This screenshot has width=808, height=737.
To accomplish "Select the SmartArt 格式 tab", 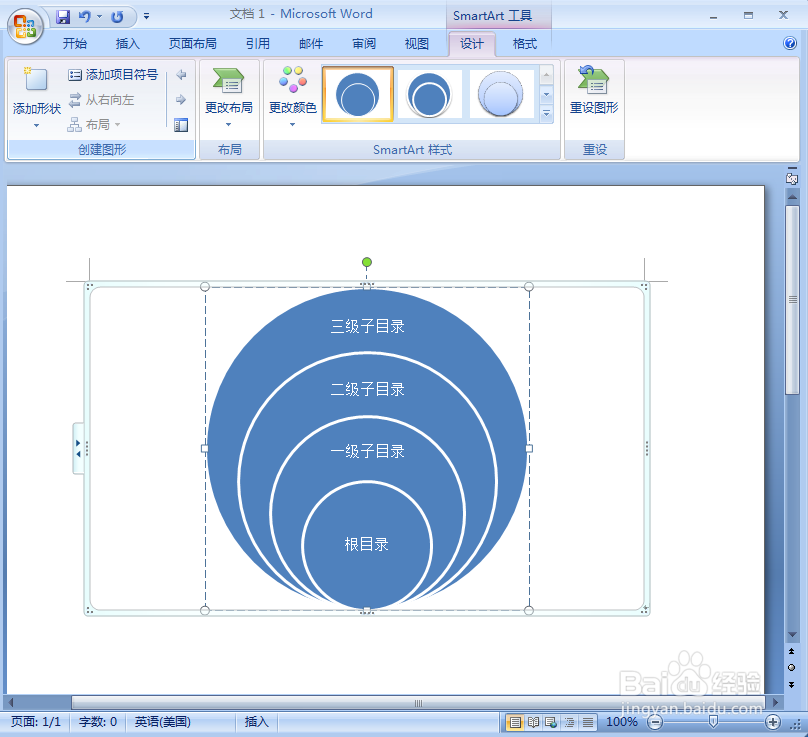I will (525, 44).
